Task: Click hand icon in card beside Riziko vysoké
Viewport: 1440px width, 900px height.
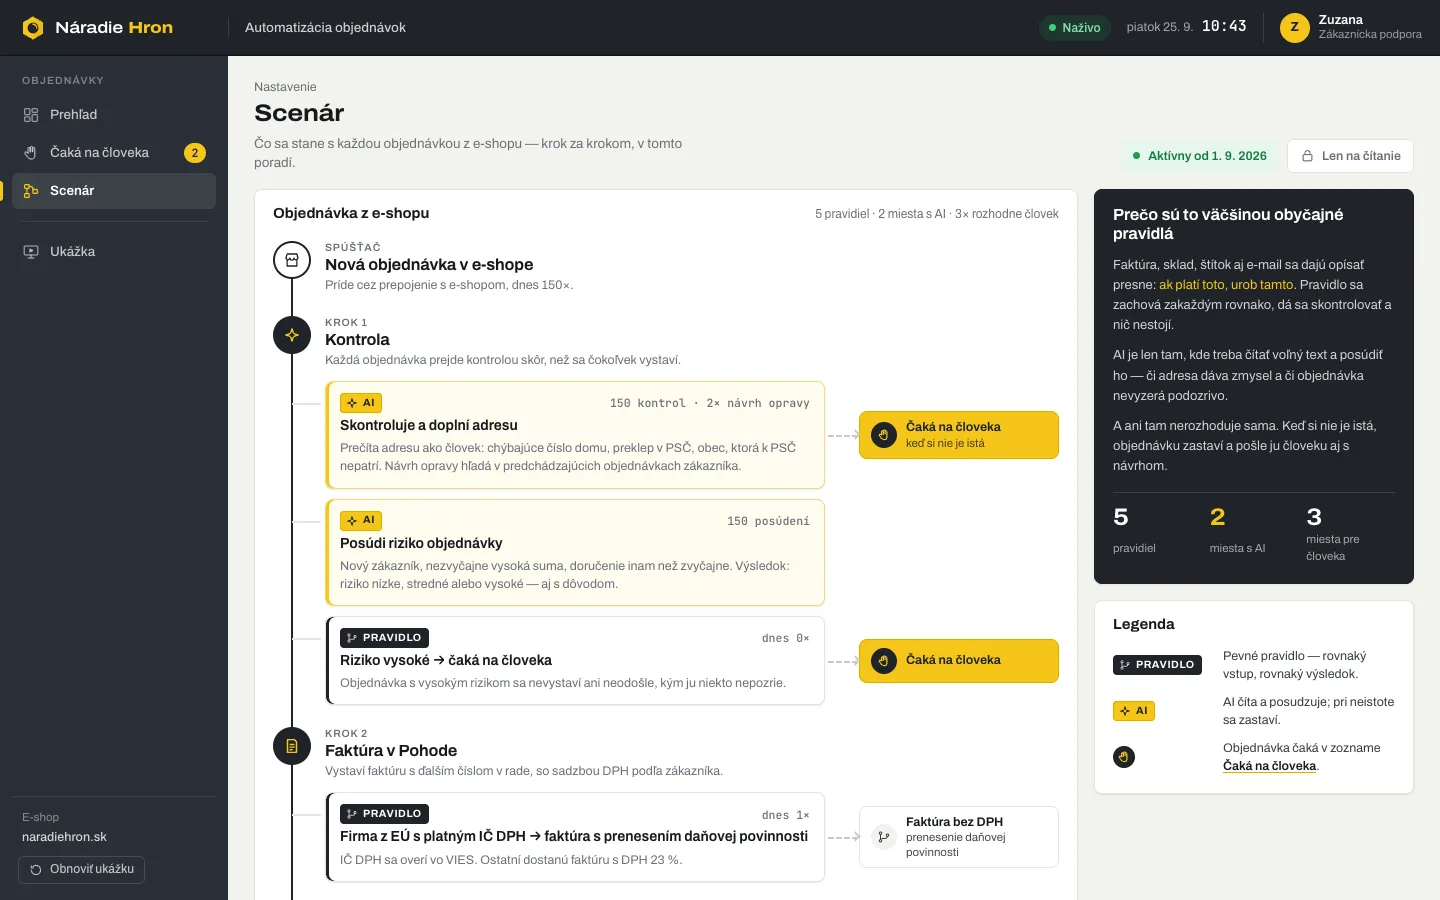Action: pos(884,661)
